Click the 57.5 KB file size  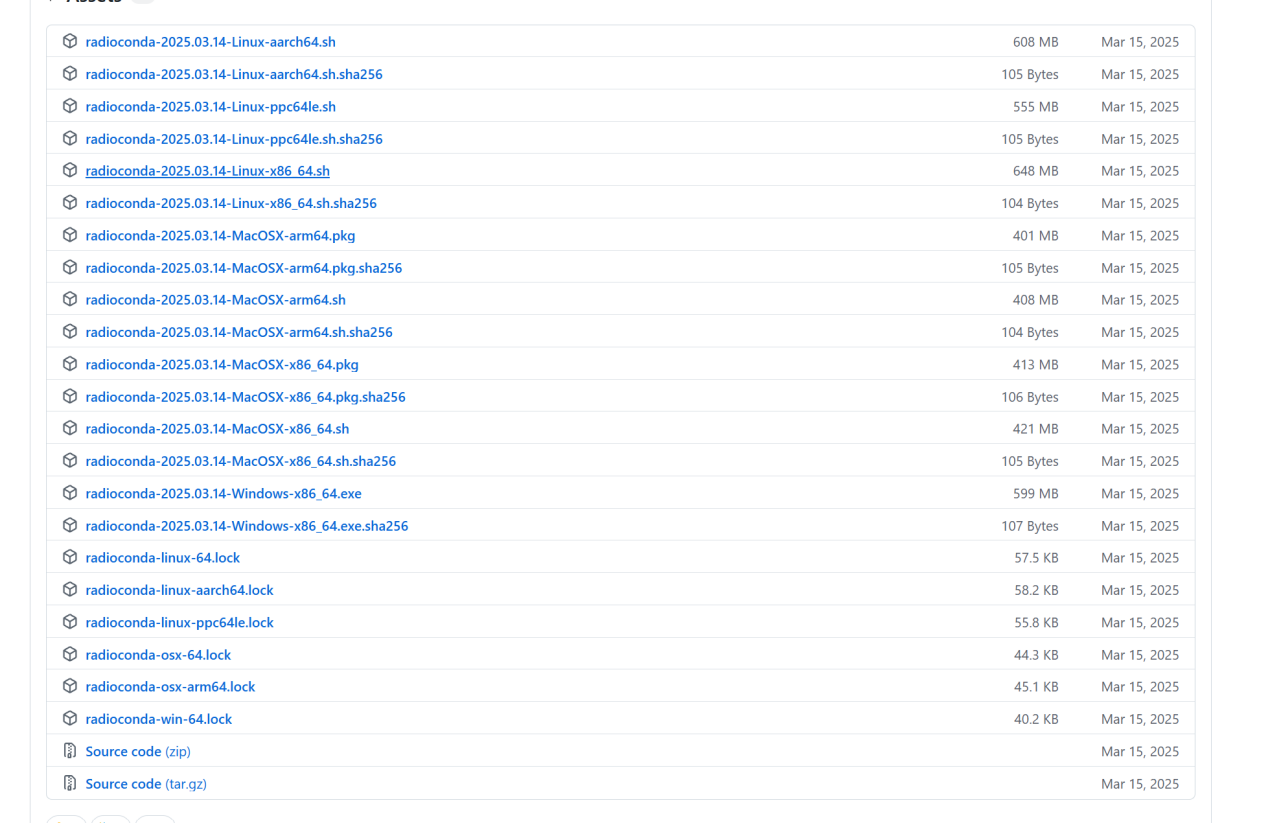(x=1036, y=558)
